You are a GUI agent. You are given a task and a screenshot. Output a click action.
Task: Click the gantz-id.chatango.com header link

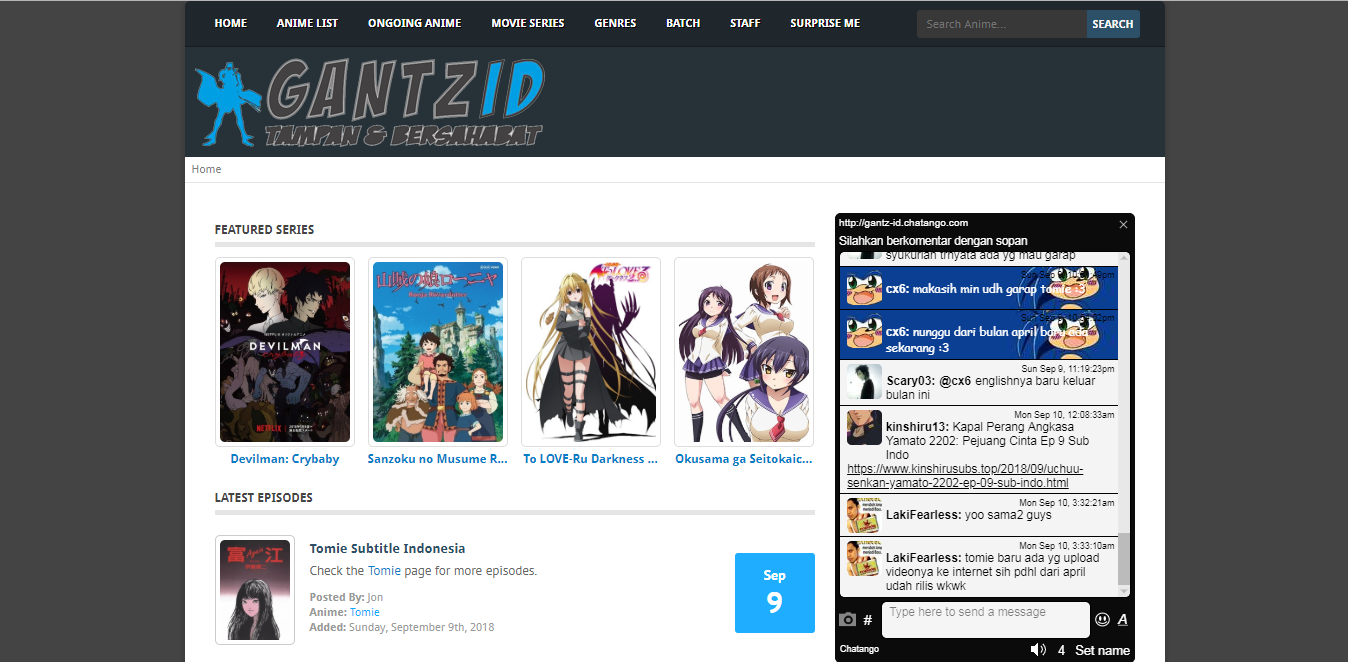pos(903,222)
